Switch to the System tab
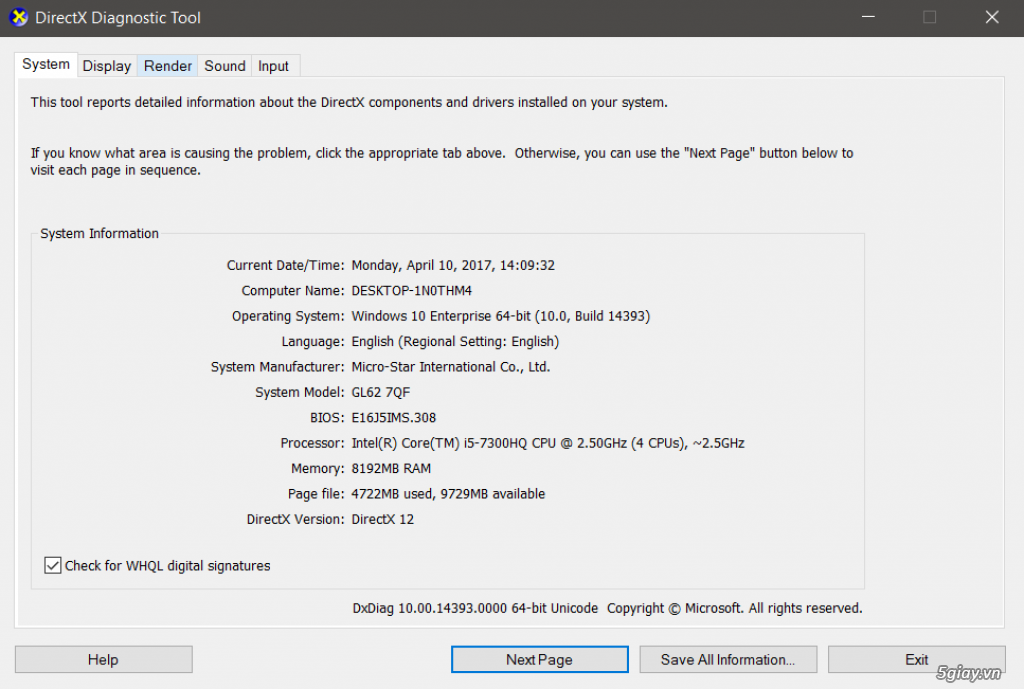The height and width of the screenshot is (689, 1024). coord(46,65)
